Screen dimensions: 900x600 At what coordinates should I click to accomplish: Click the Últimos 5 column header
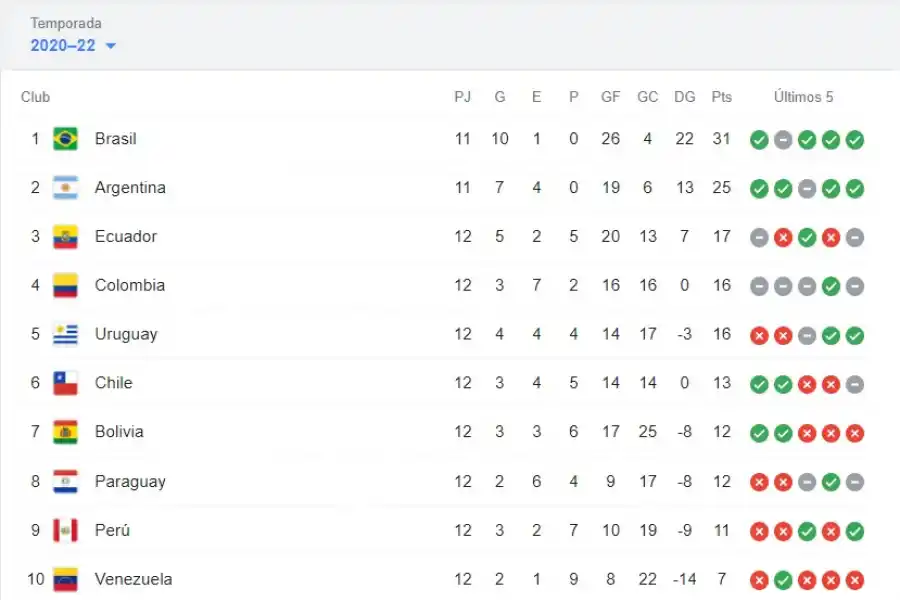coord(803,97)
